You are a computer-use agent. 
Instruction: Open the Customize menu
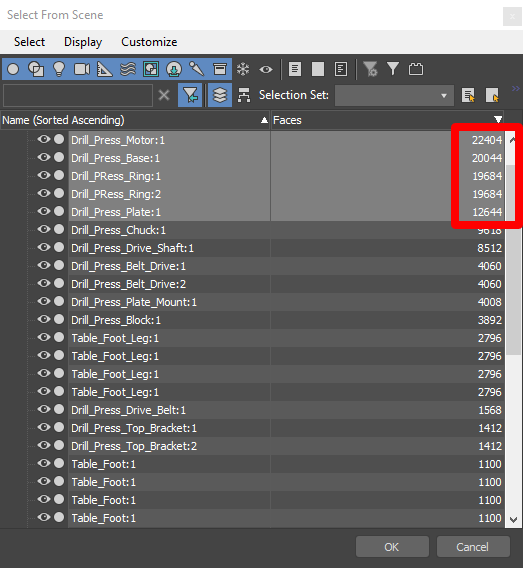(x=149, y=42)
